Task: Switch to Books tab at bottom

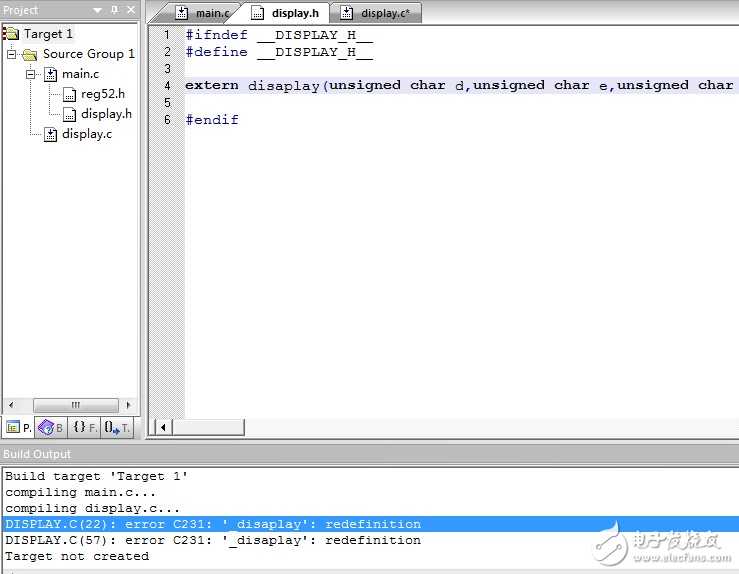Action: pyautogui.click(x=50, y=427)
